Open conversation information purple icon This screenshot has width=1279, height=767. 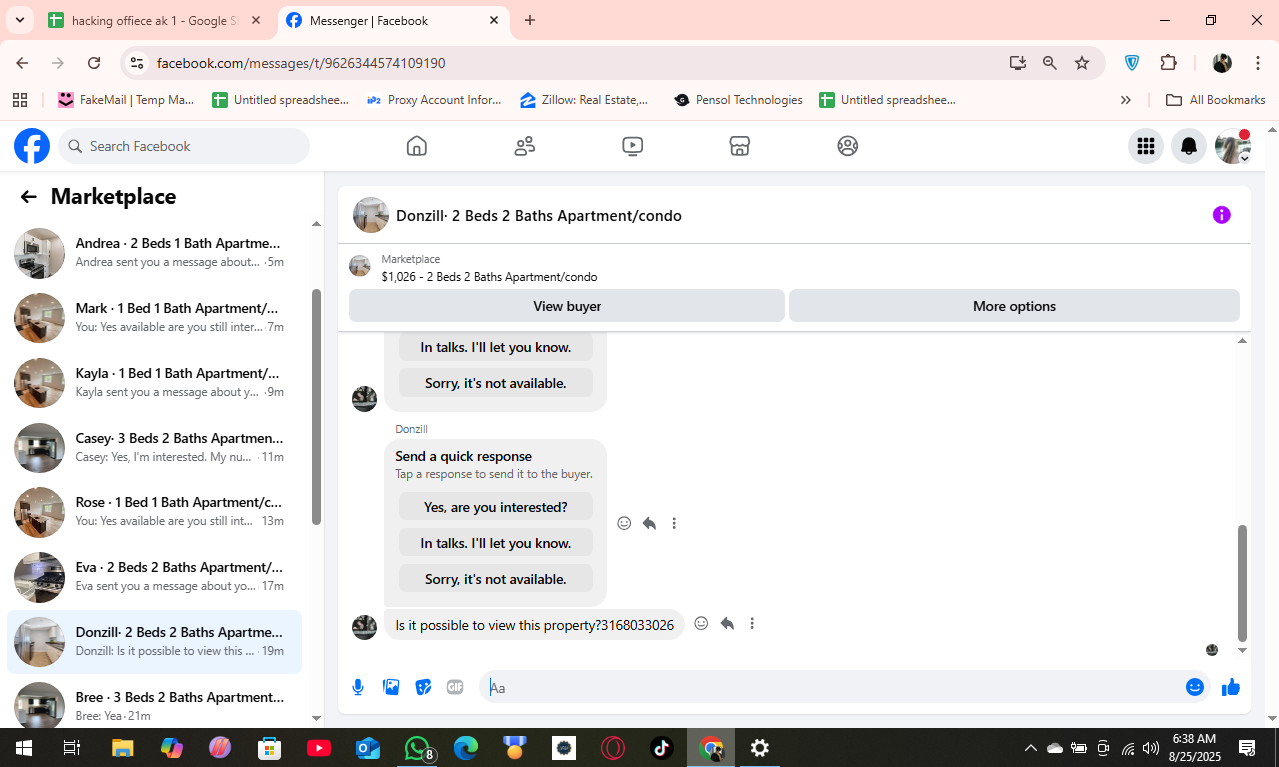1221,215
